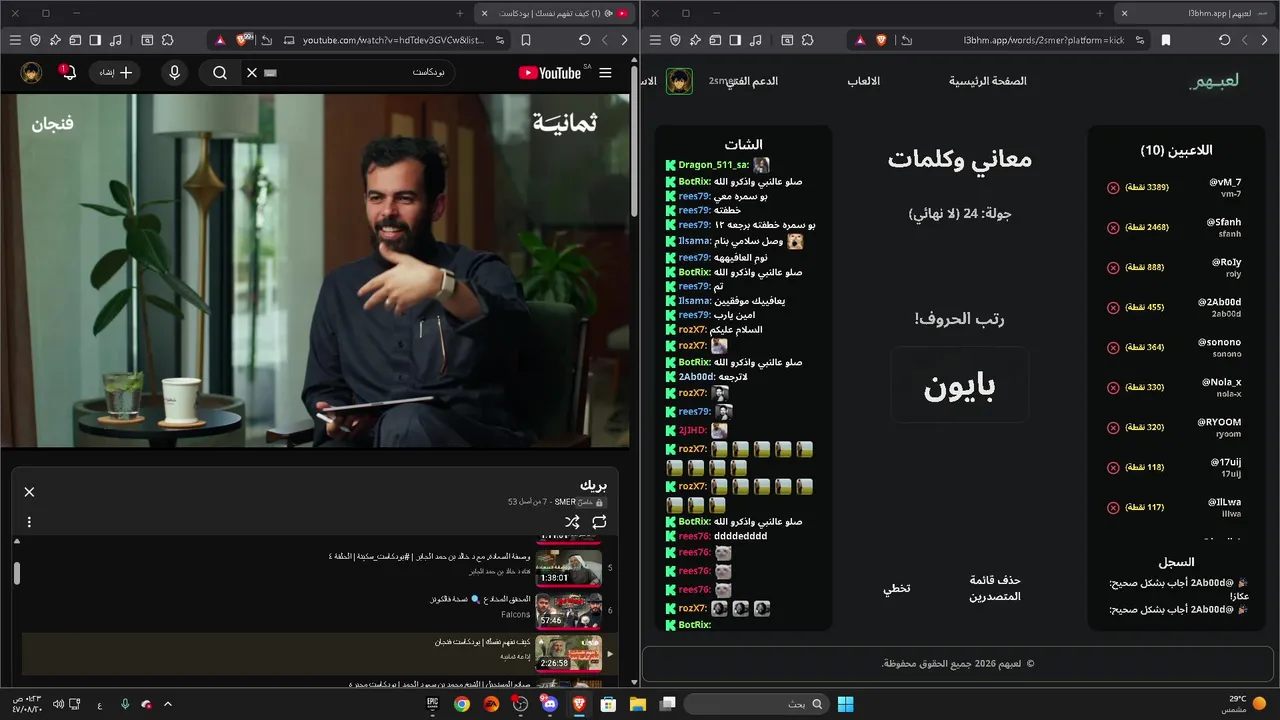
Task: Click YouTube URL address bar
Action: (392, 40)
